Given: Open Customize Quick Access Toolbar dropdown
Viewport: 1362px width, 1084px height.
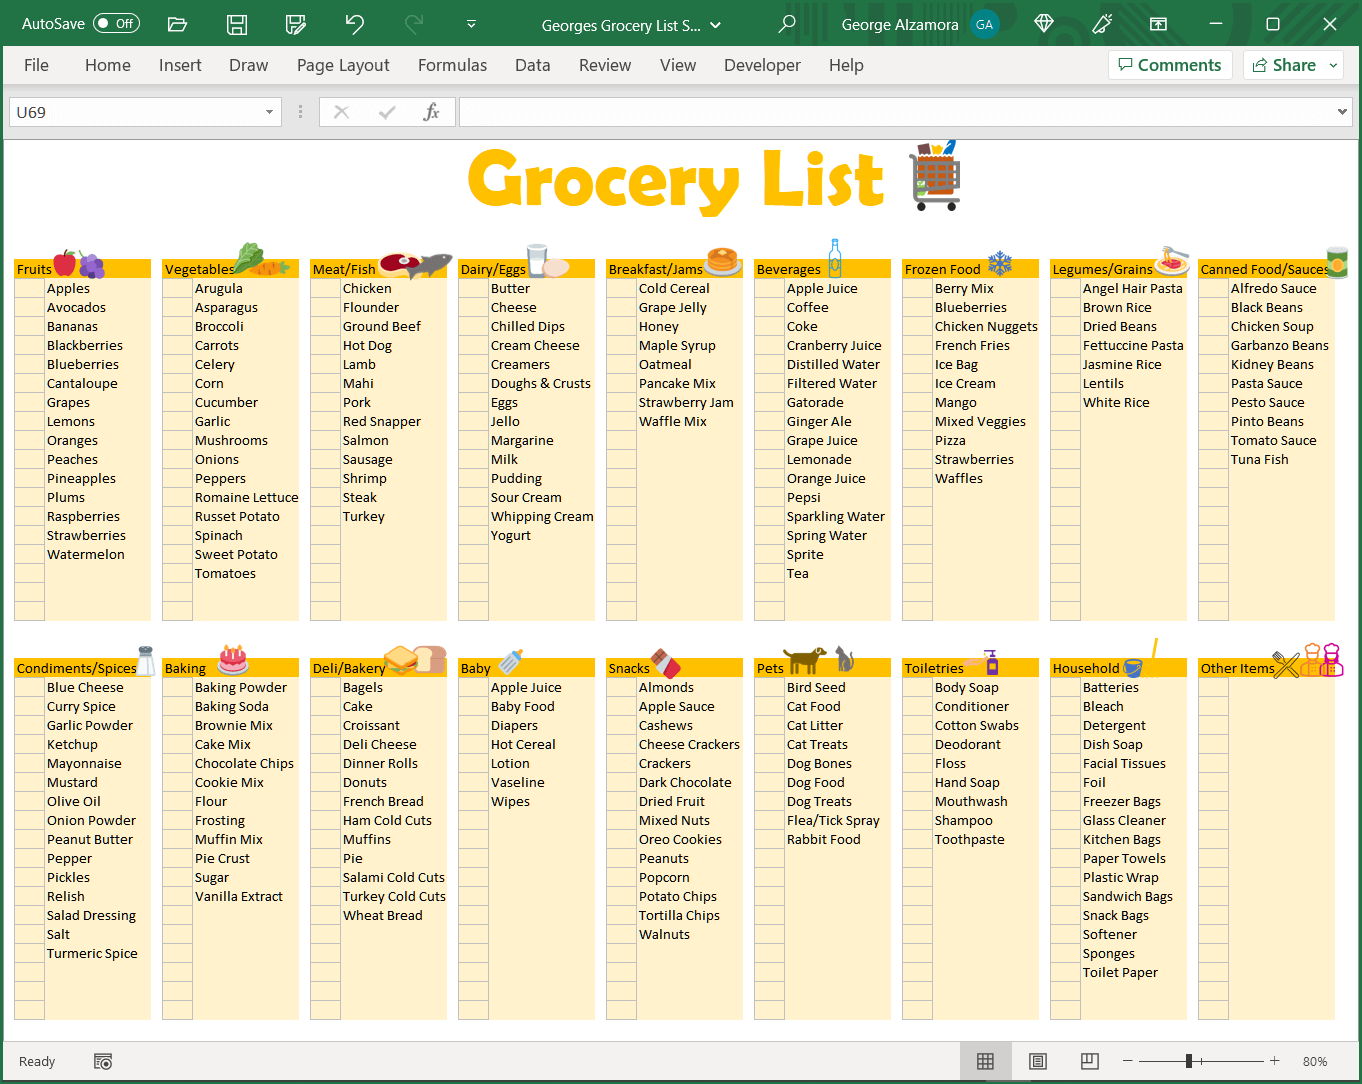Looking at the screenshot, I should pyautogui.click(x=471, y=25).
